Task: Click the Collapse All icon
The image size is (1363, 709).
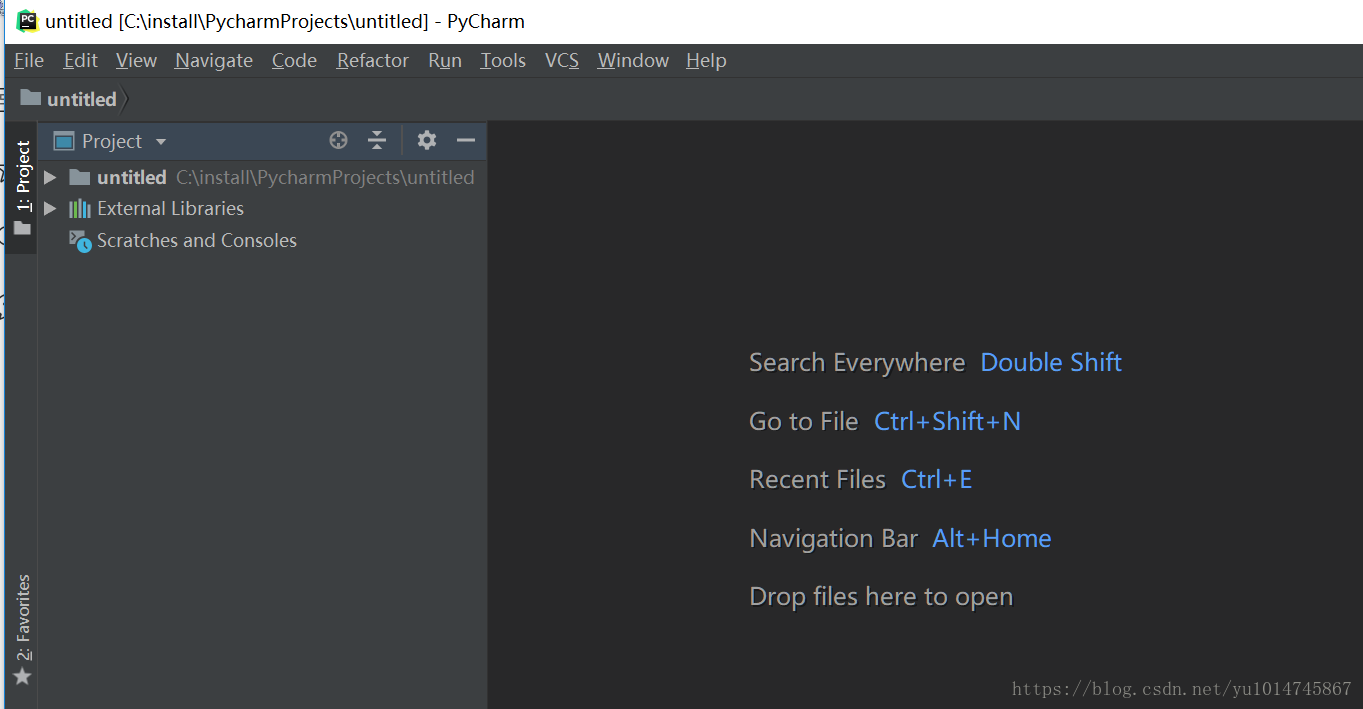Action: [x=377, y=141]
